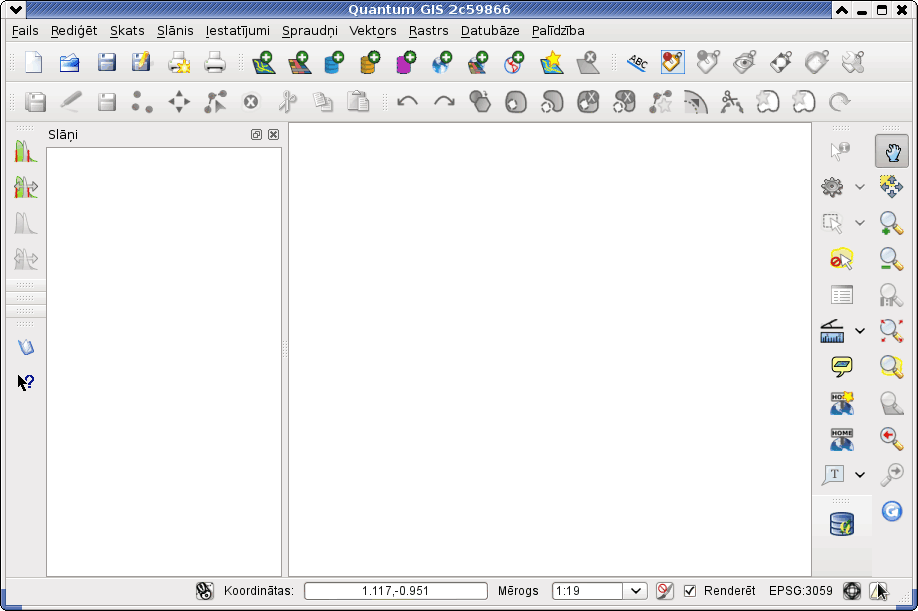The width and height of the screenshot is (918, 611).
Task: Expand the select features dropdown arrow
Action: pyautogui.click(x=859, y=223)
